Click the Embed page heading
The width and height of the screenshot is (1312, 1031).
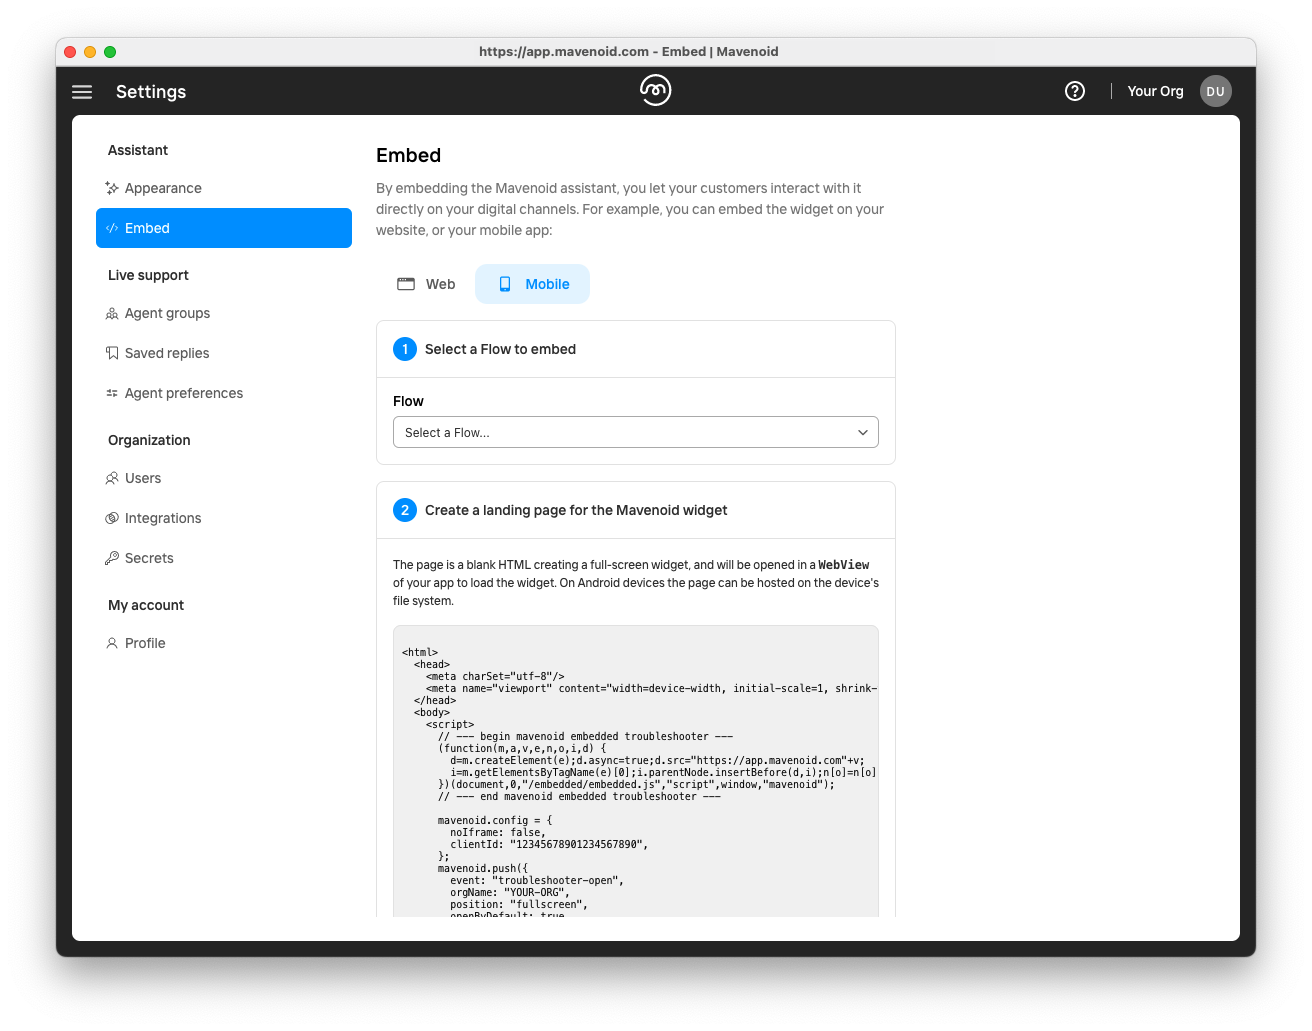pos(408,155)
